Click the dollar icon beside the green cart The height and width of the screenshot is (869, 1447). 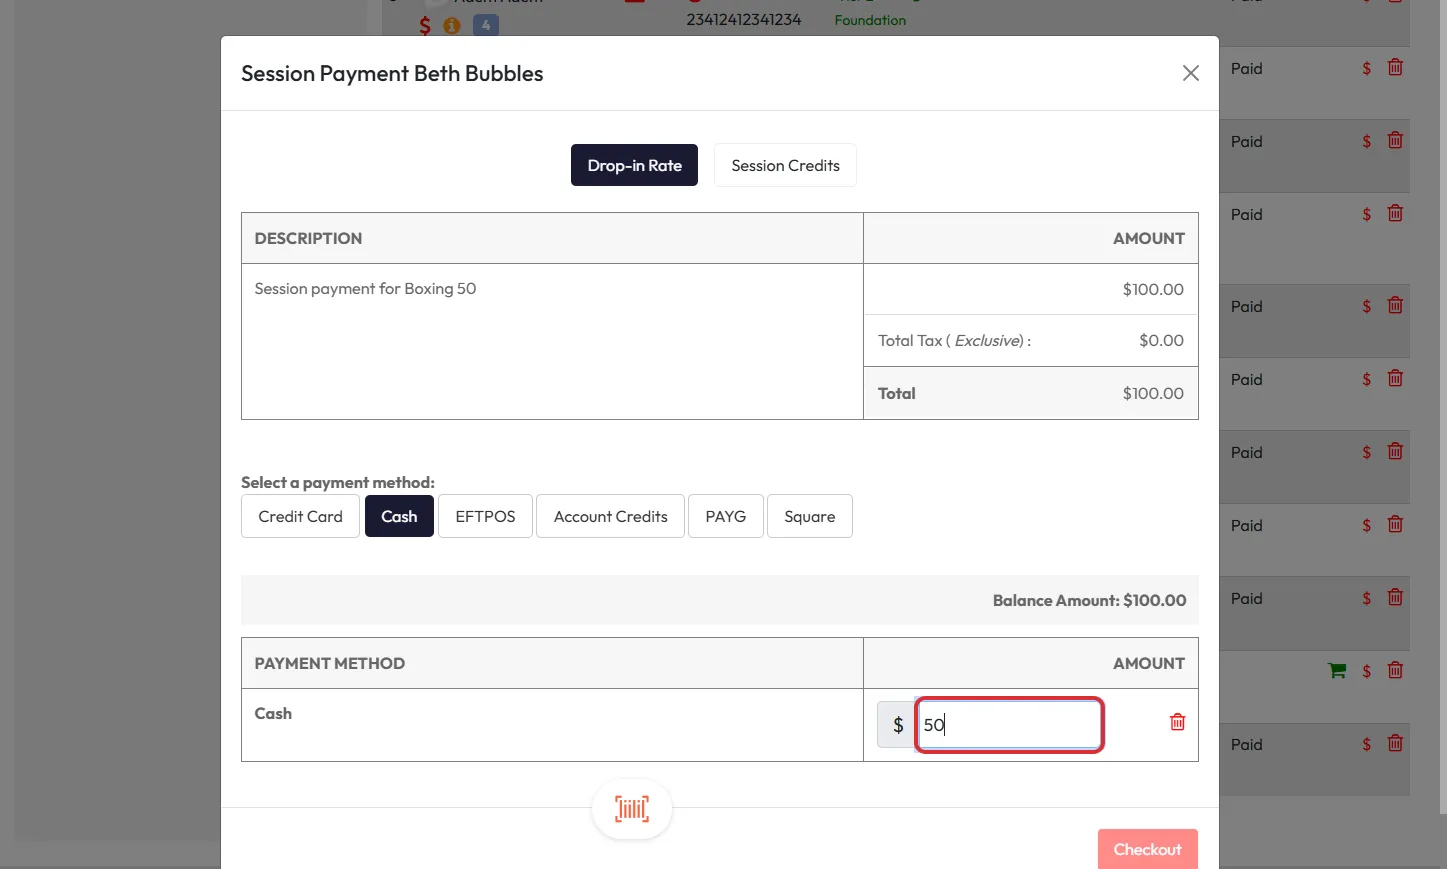click(1366, 671)
